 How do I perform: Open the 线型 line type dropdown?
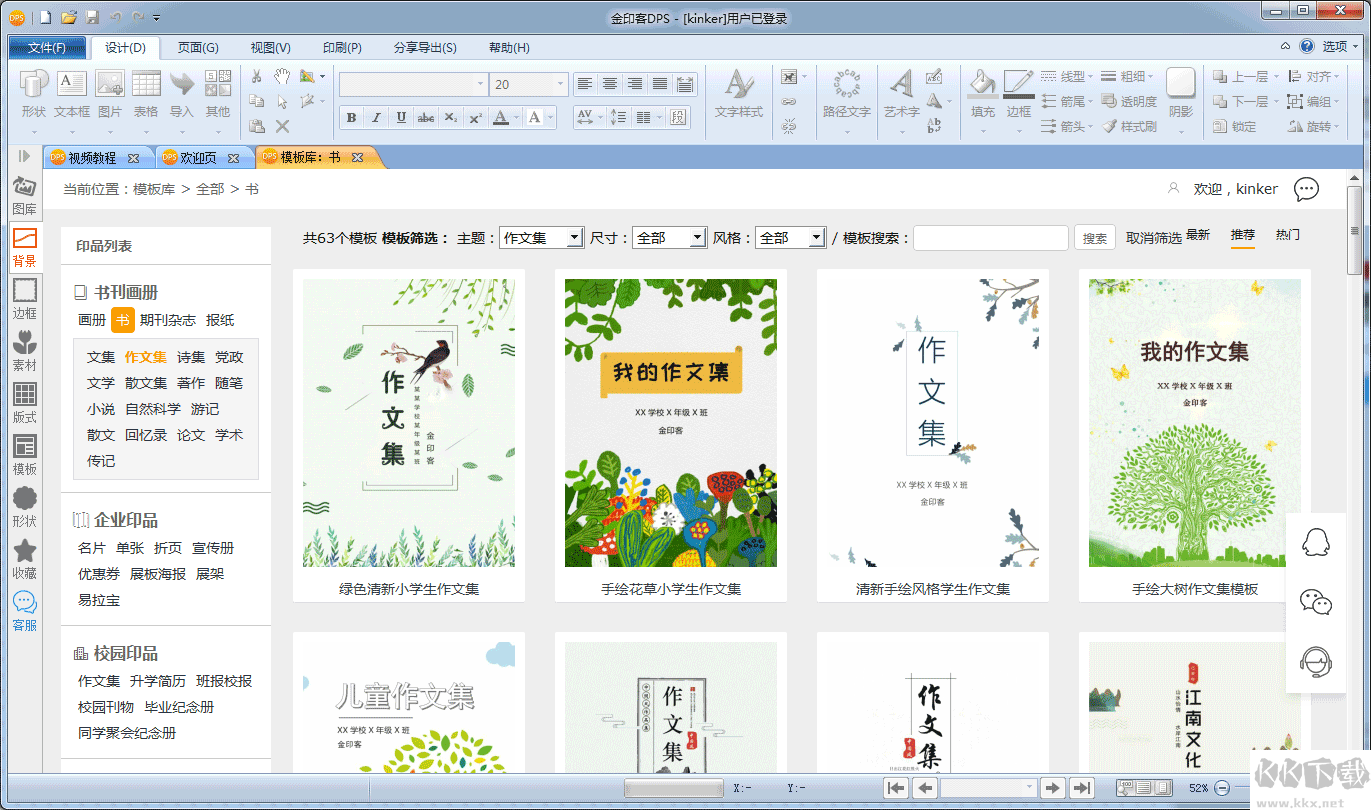pyautogui.click(x=1068, y=76)
